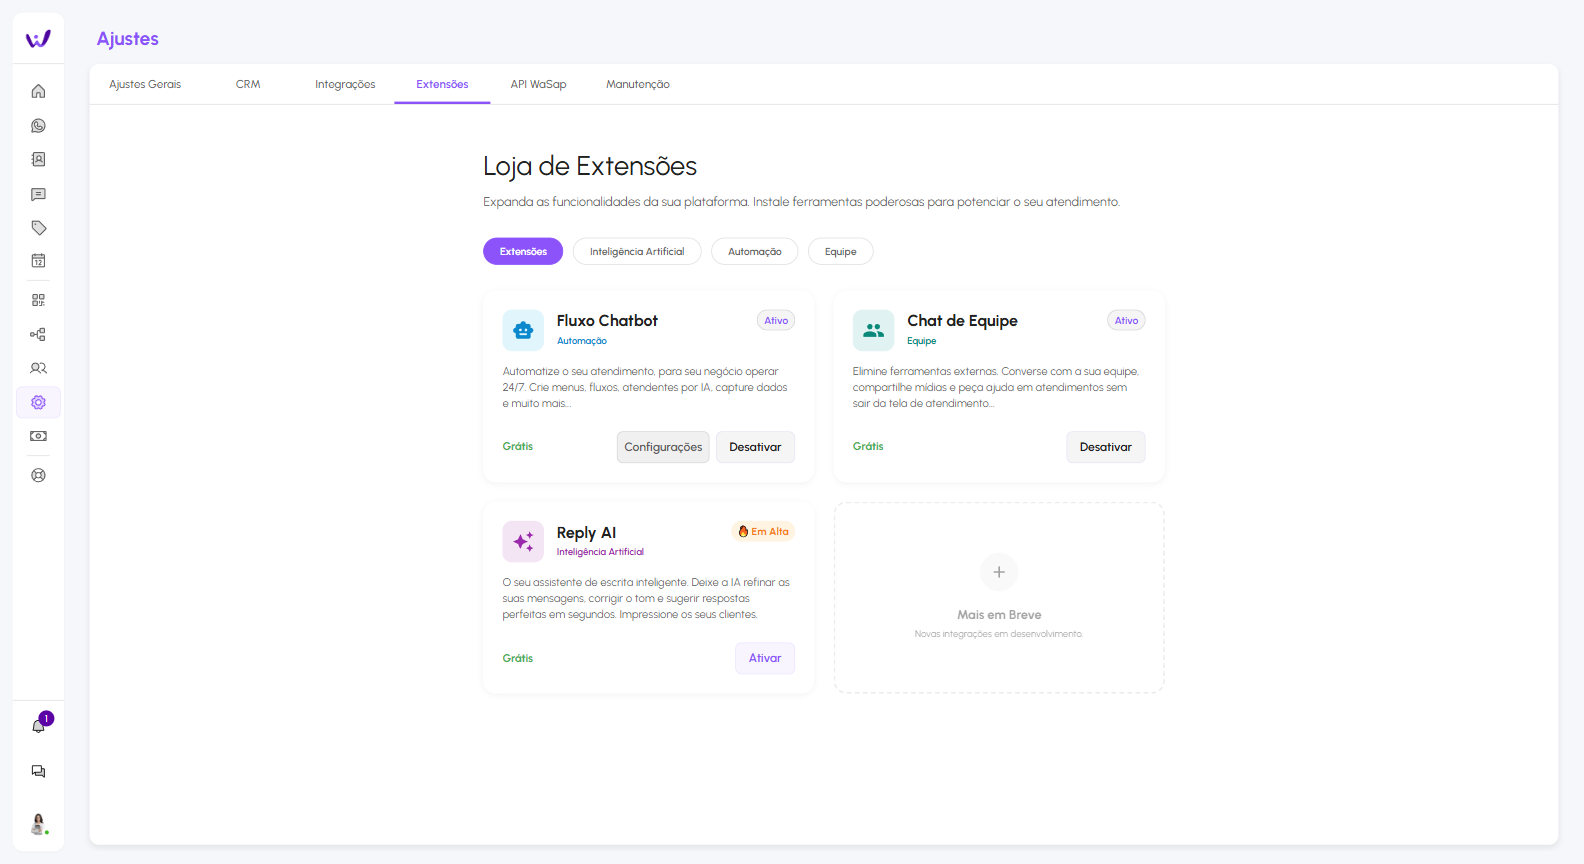Image resolution: width=1584 pixels, height=864 pixels.
Task: Open Fluxo Chatbot Configurações
Action: click(x=663, y=447)
